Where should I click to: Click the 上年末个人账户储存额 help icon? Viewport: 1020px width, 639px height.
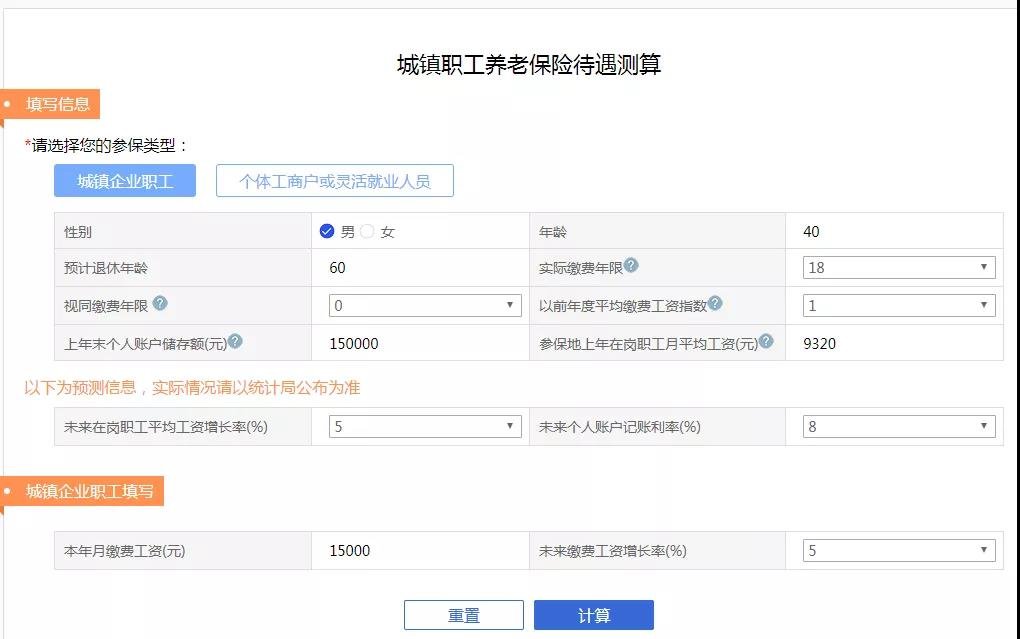pos(236,341)
